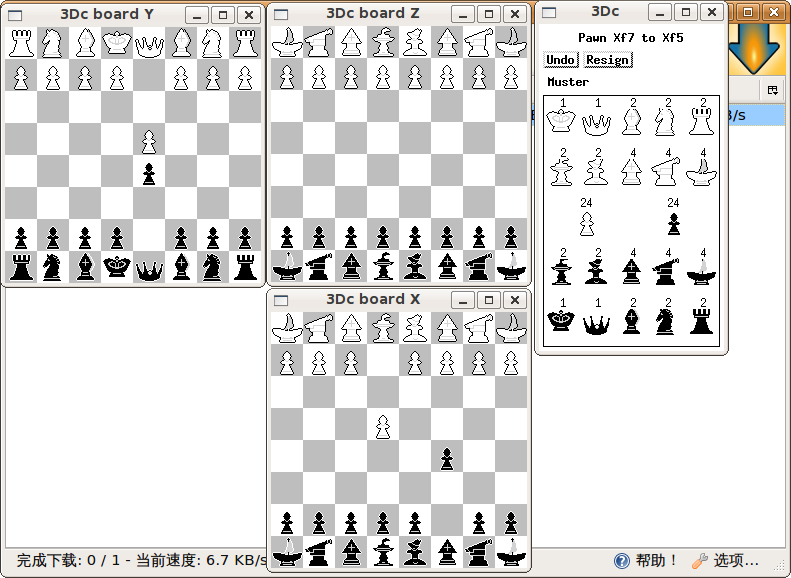The height and width of the screenshot is (578, 791).
Task: Minimize the 3Dc board X window
Action: point(463,300)
